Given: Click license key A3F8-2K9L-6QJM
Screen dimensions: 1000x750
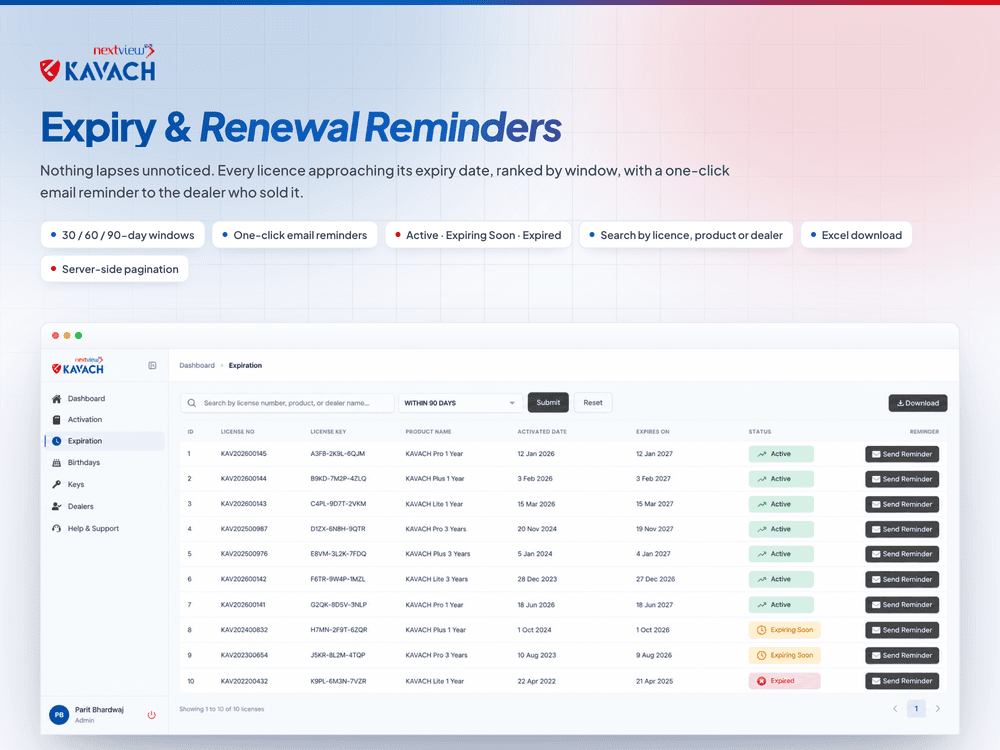Looking at the screenshot, I should point(337,454).
